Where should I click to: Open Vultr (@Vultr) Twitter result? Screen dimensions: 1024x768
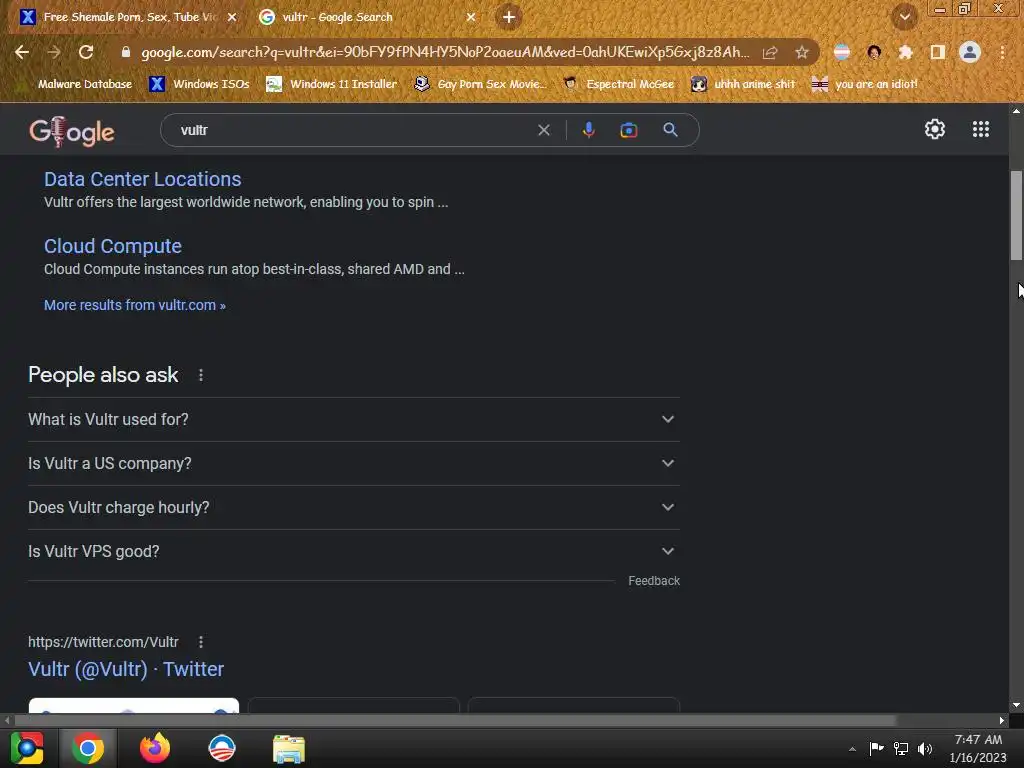point(126,669)
